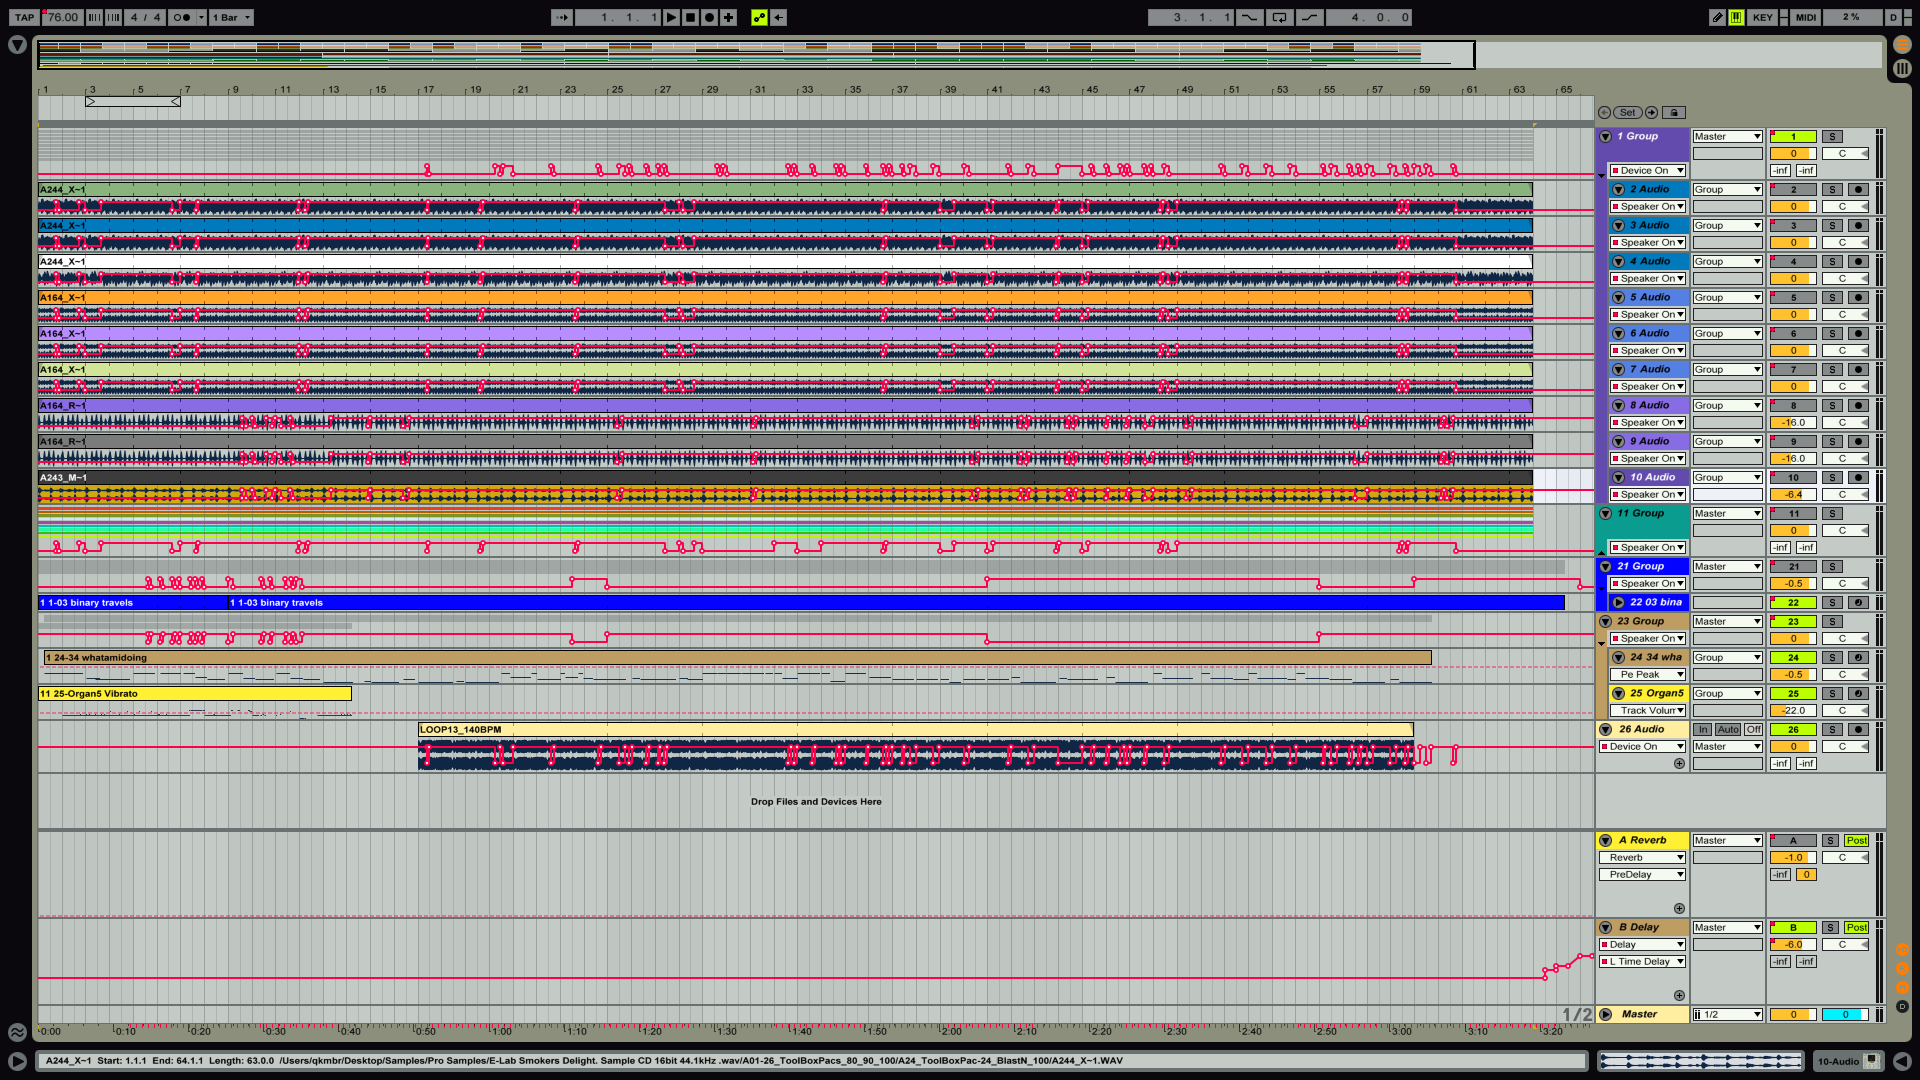Unfold the 22 03 bina track
1920x1080 pixels.
pos(1618,603)
